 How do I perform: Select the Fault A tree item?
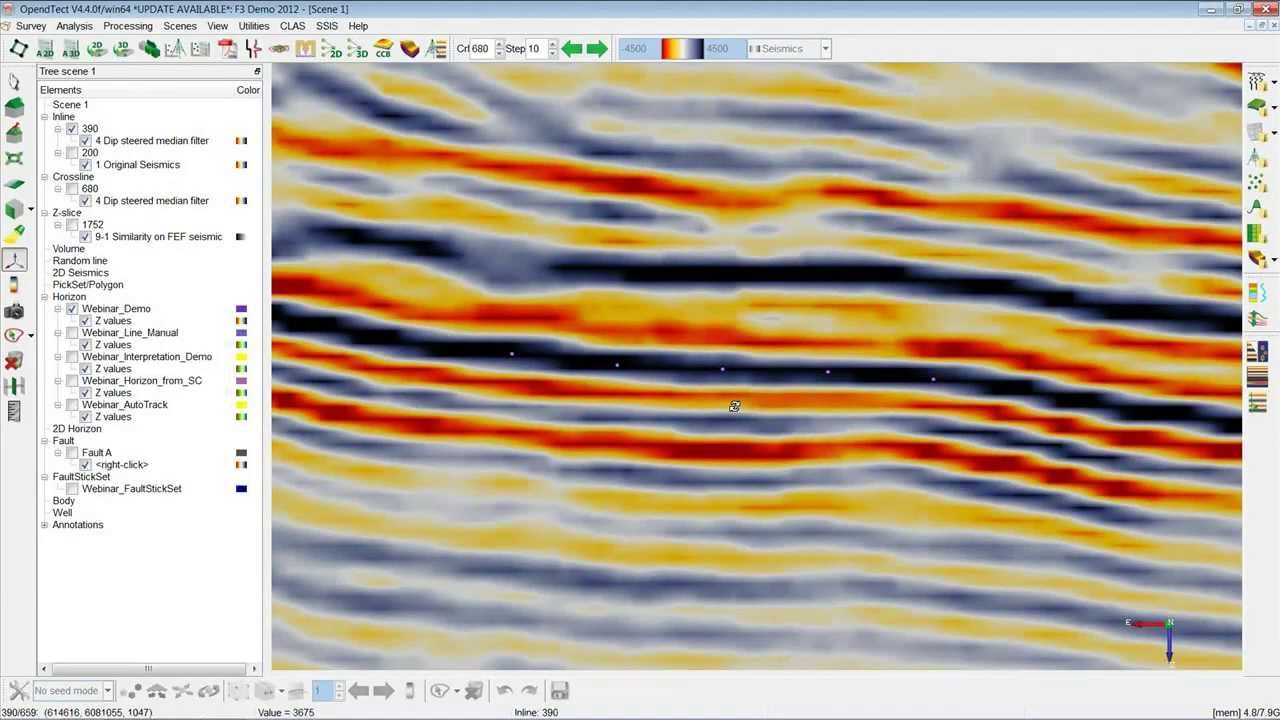pos(97,453)
